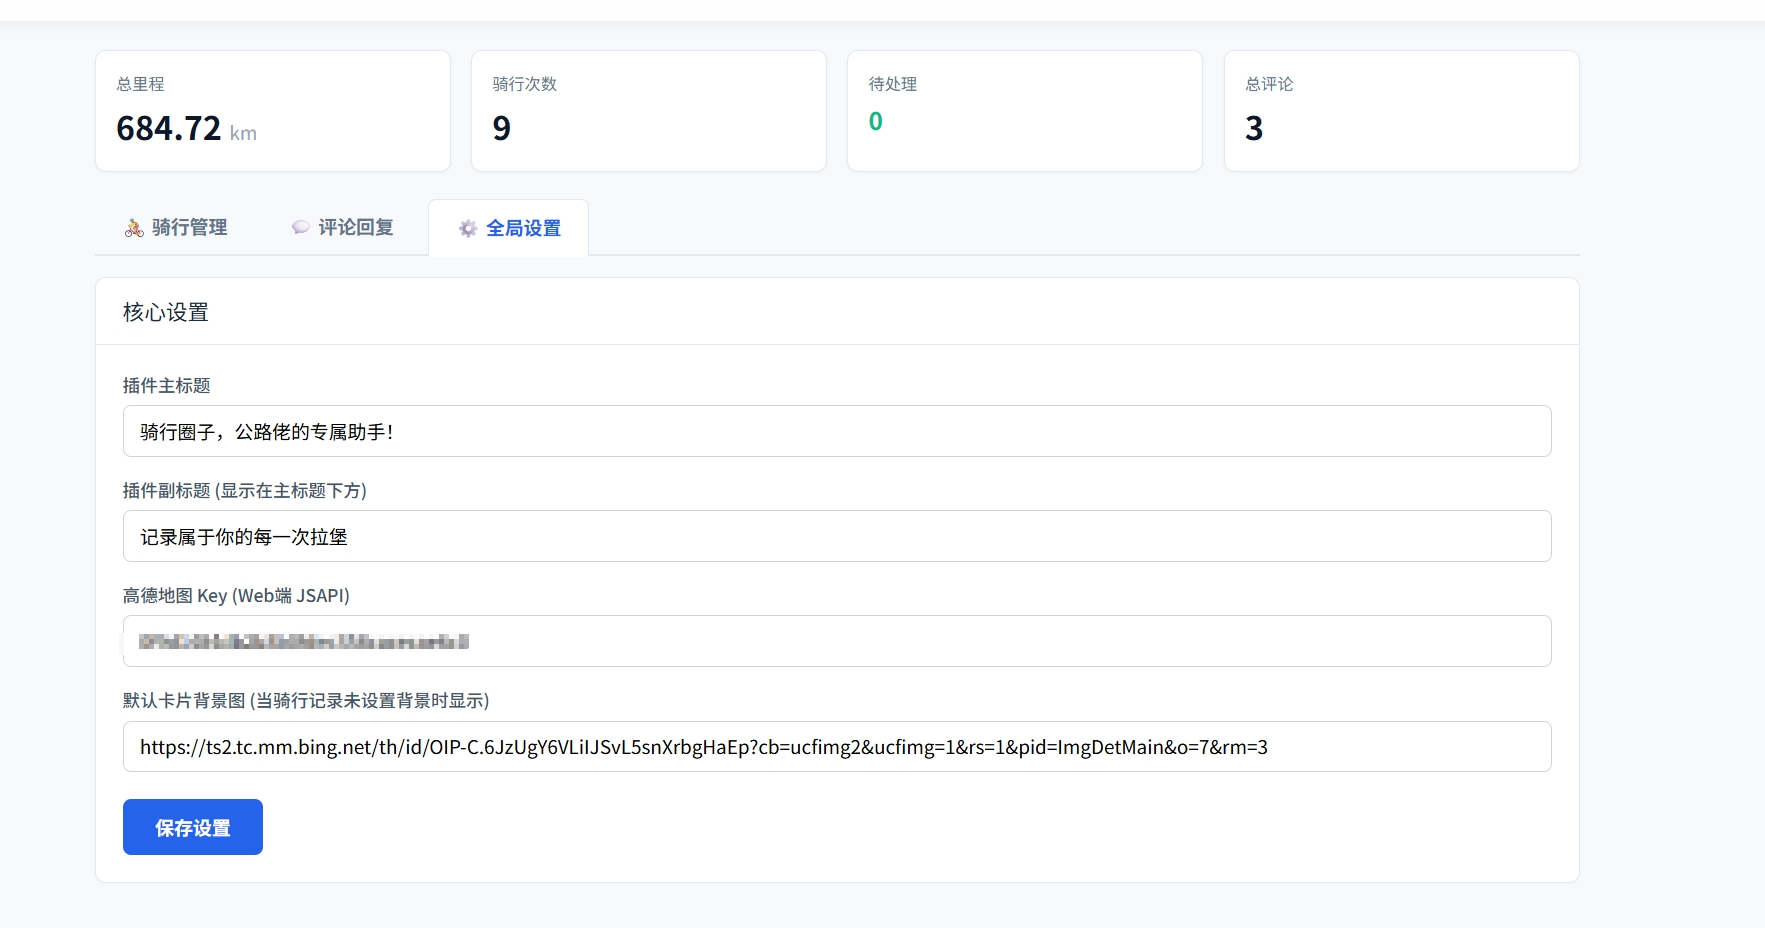This screenshot has height=928, width=1765.
Task: Open the 评论回复 tab
Action: (x=355, y=228)
